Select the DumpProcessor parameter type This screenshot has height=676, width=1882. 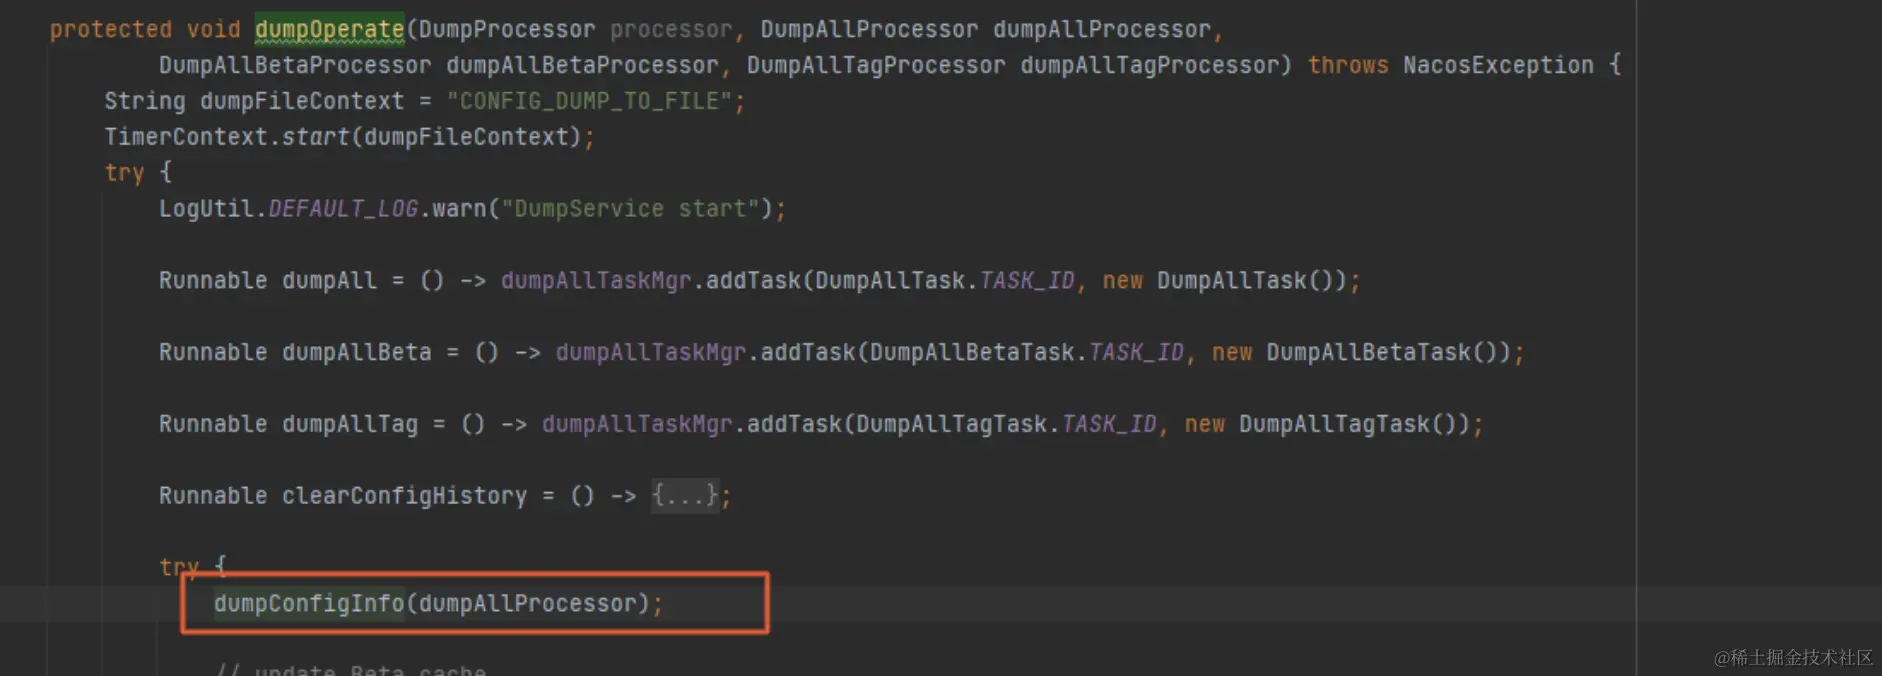507,29
